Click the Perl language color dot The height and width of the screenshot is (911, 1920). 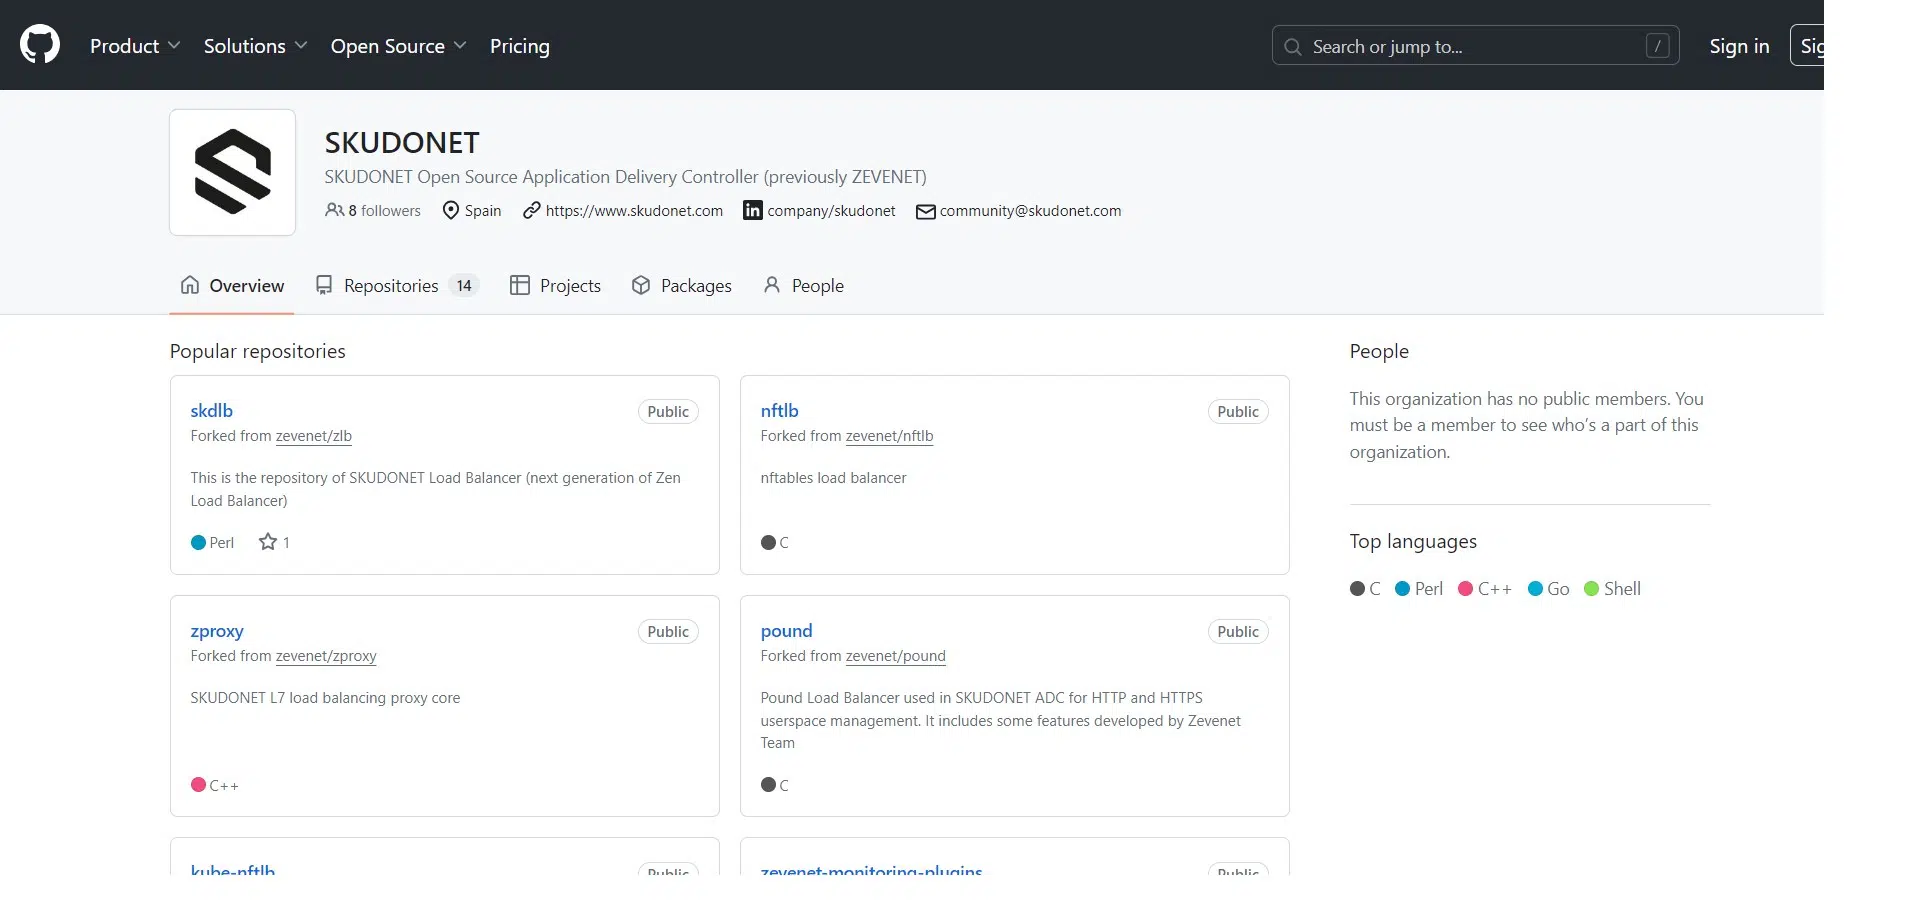(x=199, y=541)
